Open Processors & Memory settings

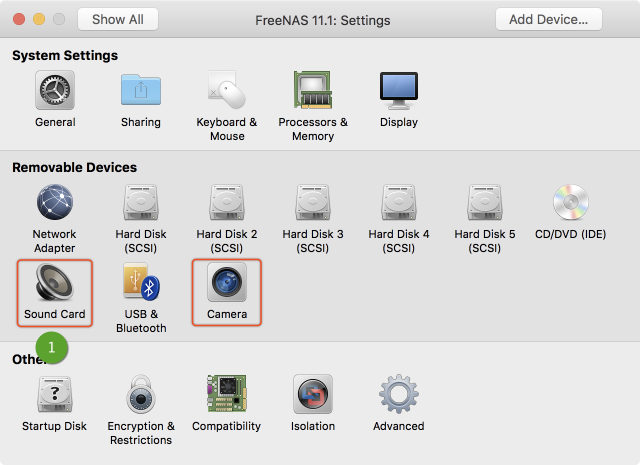click(x=313, y=92)
